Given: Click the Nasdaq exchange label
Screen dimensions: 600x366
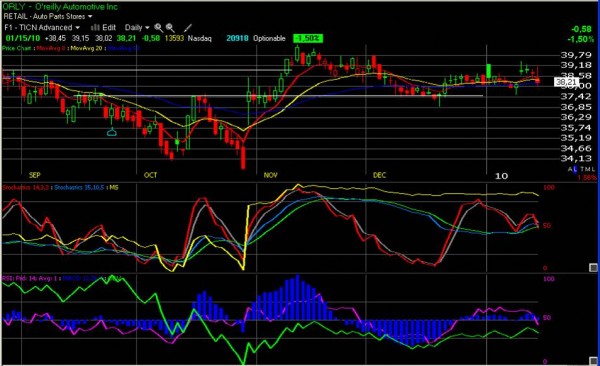Looking at the screenshot, I should tap(199, 38).
